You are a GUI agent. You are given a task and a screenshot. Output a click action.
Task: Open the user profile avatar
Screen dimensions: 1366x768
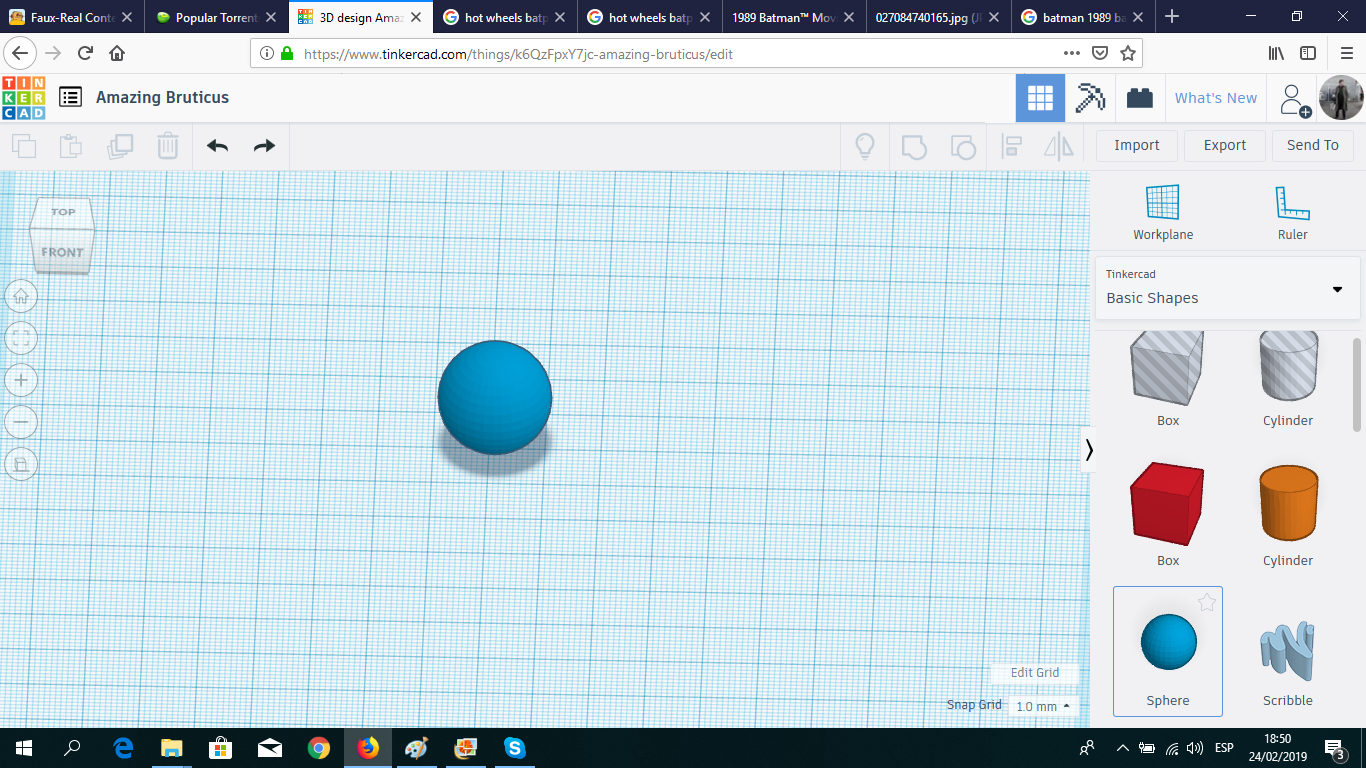(1341, 98)
